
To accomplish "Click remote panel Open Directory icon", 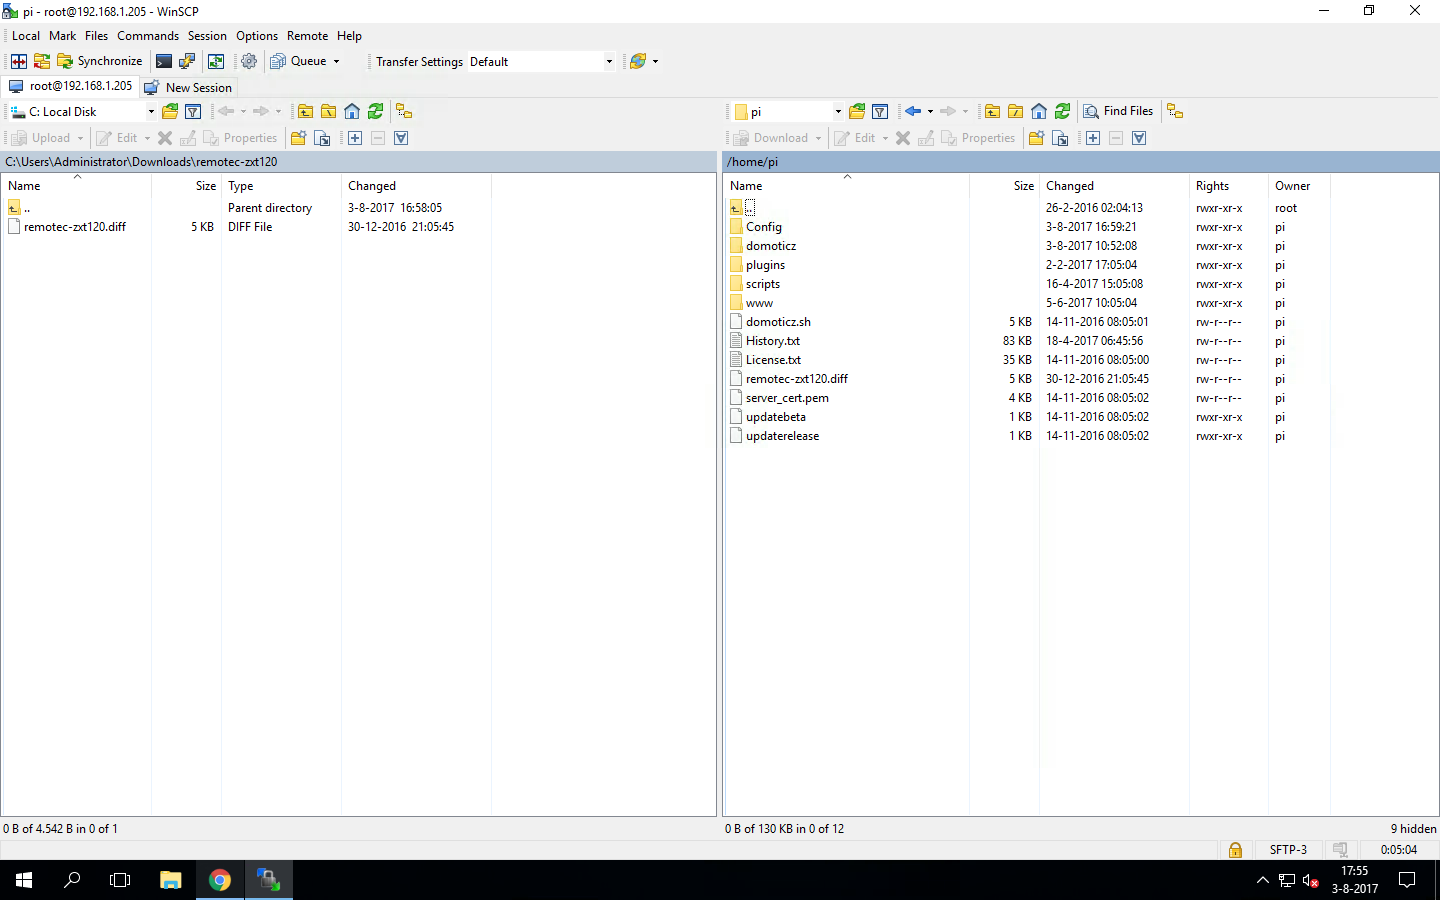I will 857,111.
